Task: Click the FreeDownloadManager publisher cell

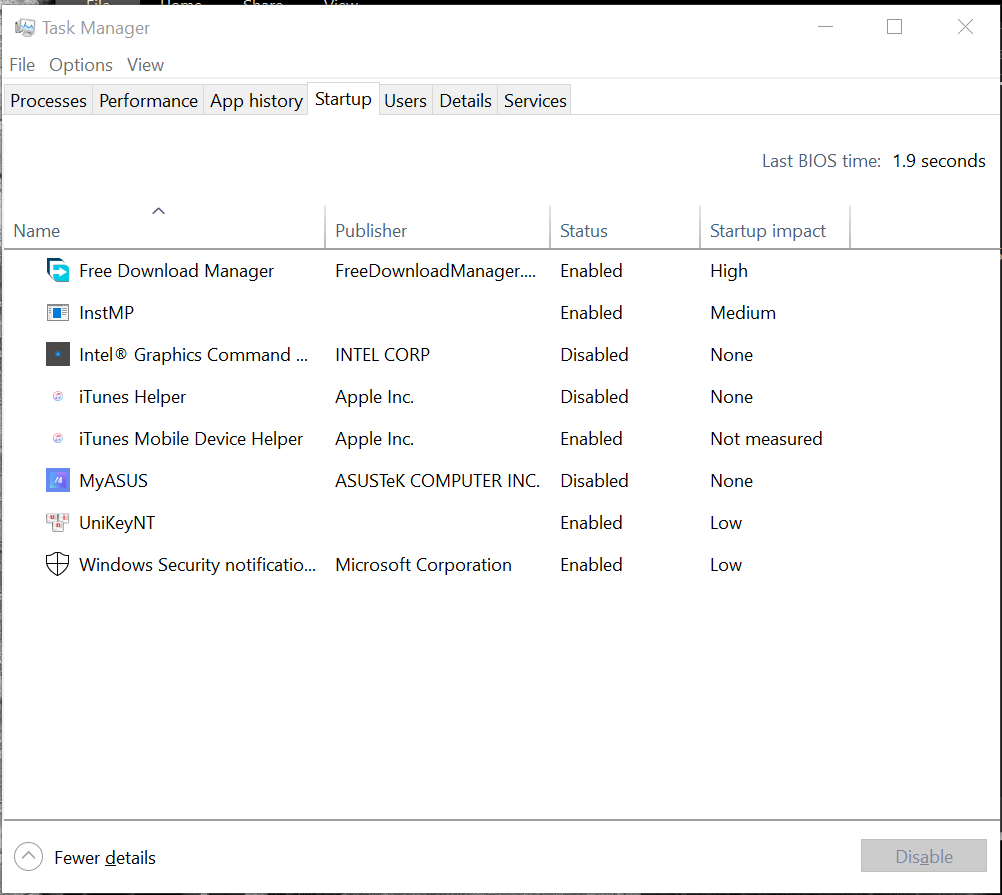Action: [435, 271]
